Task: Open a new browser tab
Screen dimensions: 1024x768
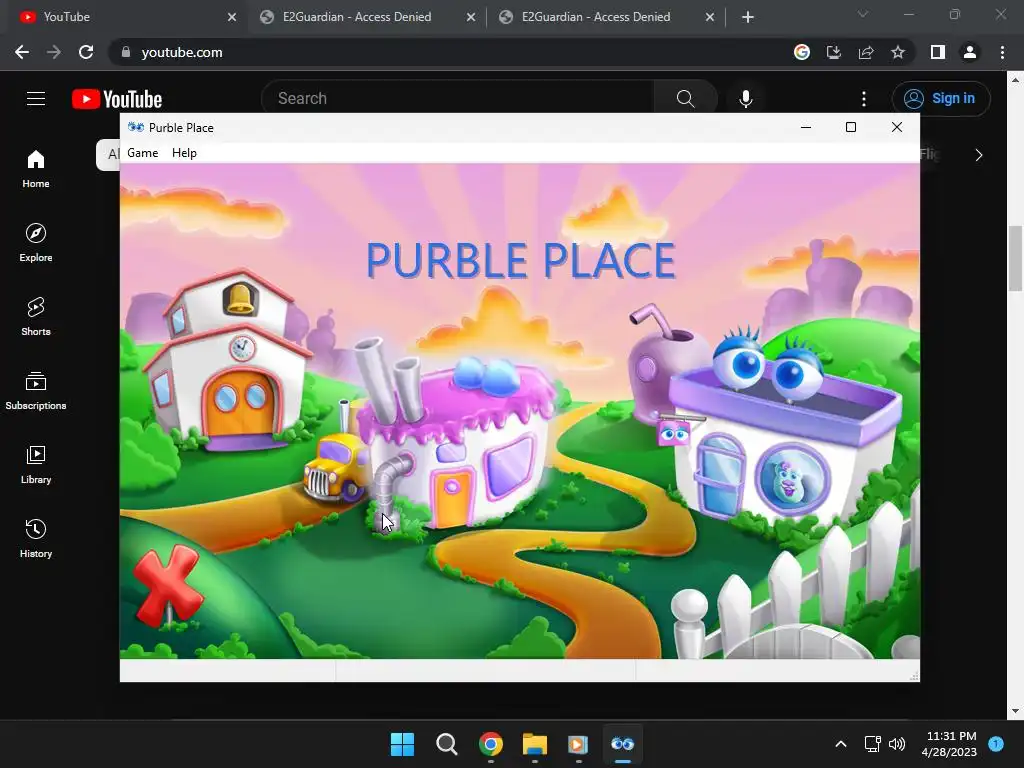Action: click(748, 17)
